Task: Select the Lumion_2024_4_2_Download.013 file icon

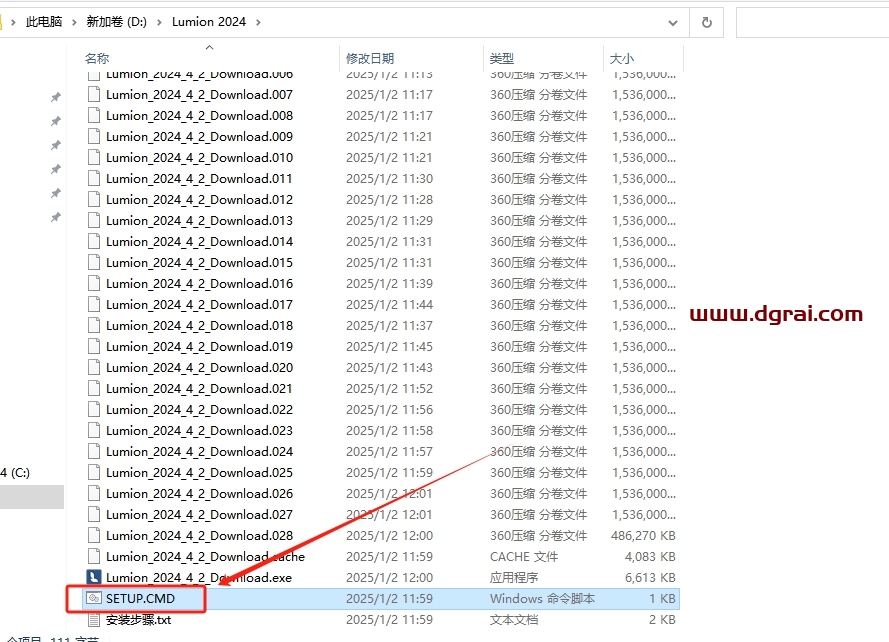Action: [94, 220]
